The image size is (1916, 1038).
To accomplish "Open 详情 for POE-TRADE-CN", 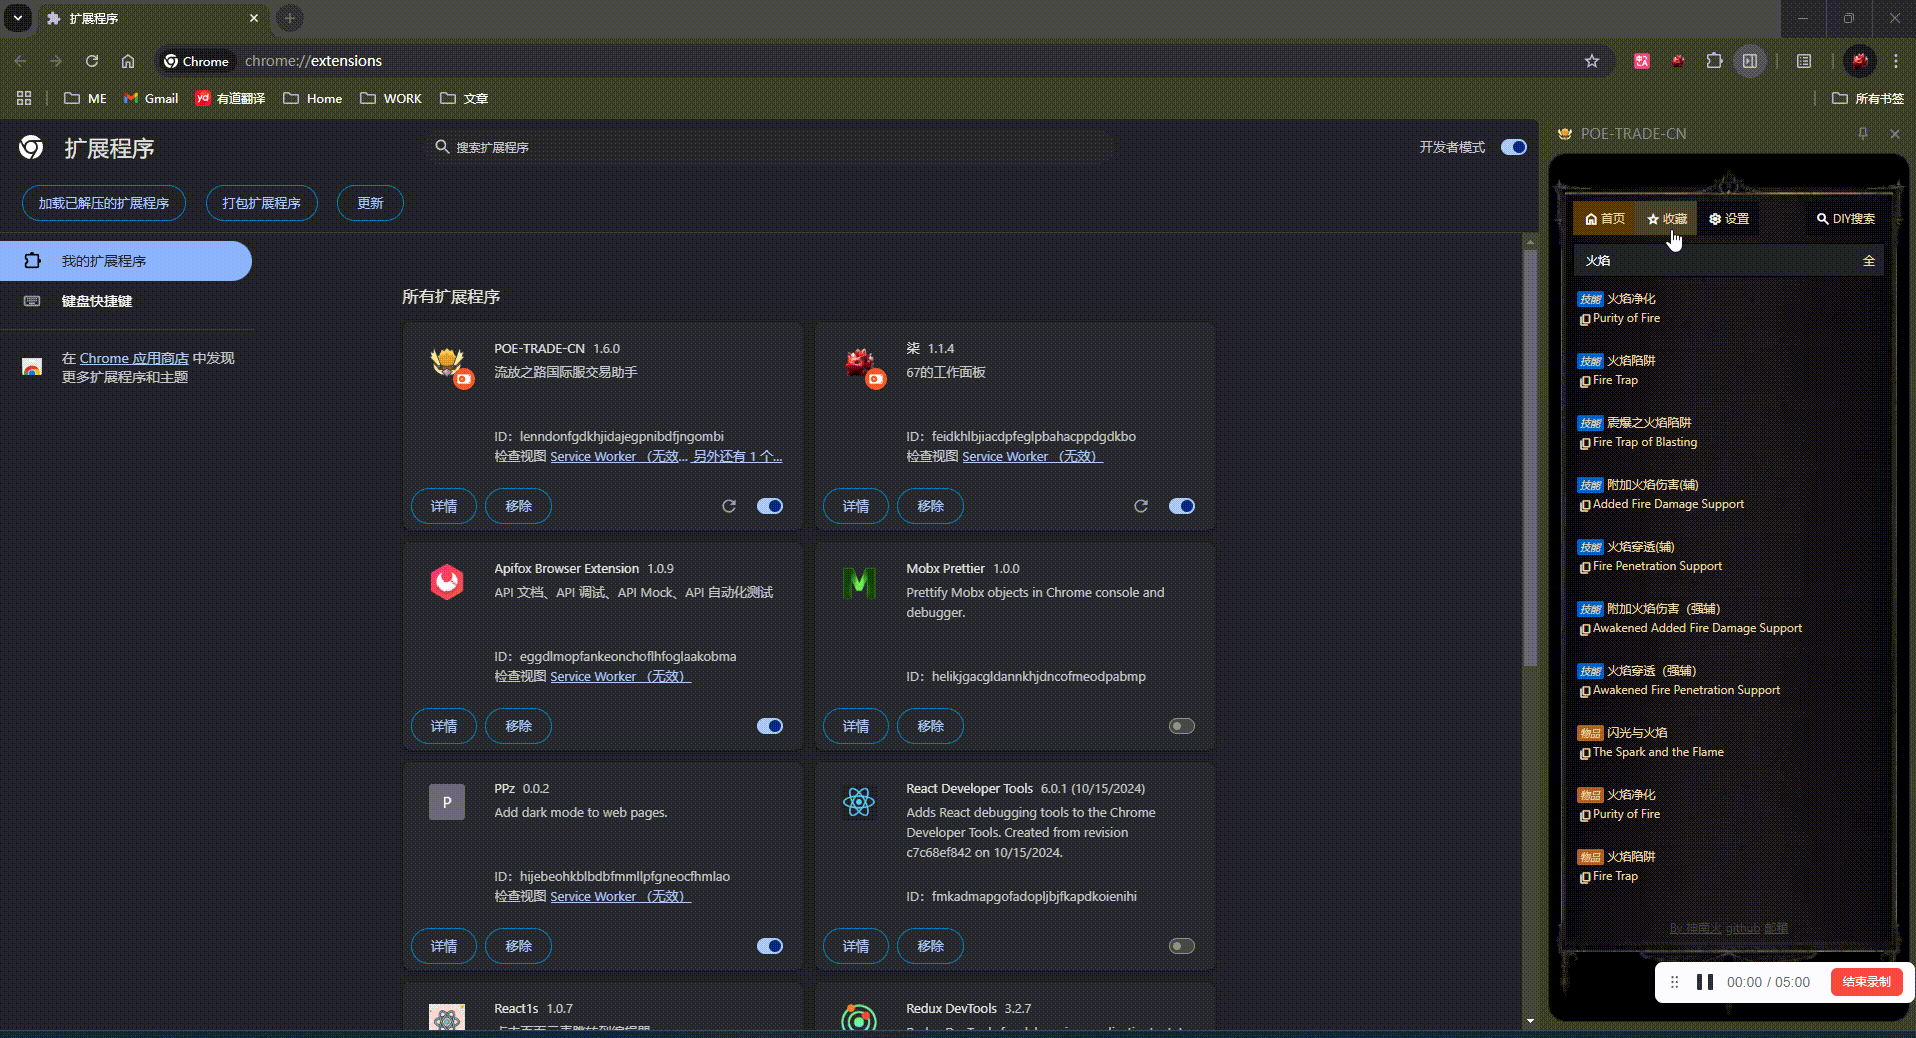I will tap(444, 506).
